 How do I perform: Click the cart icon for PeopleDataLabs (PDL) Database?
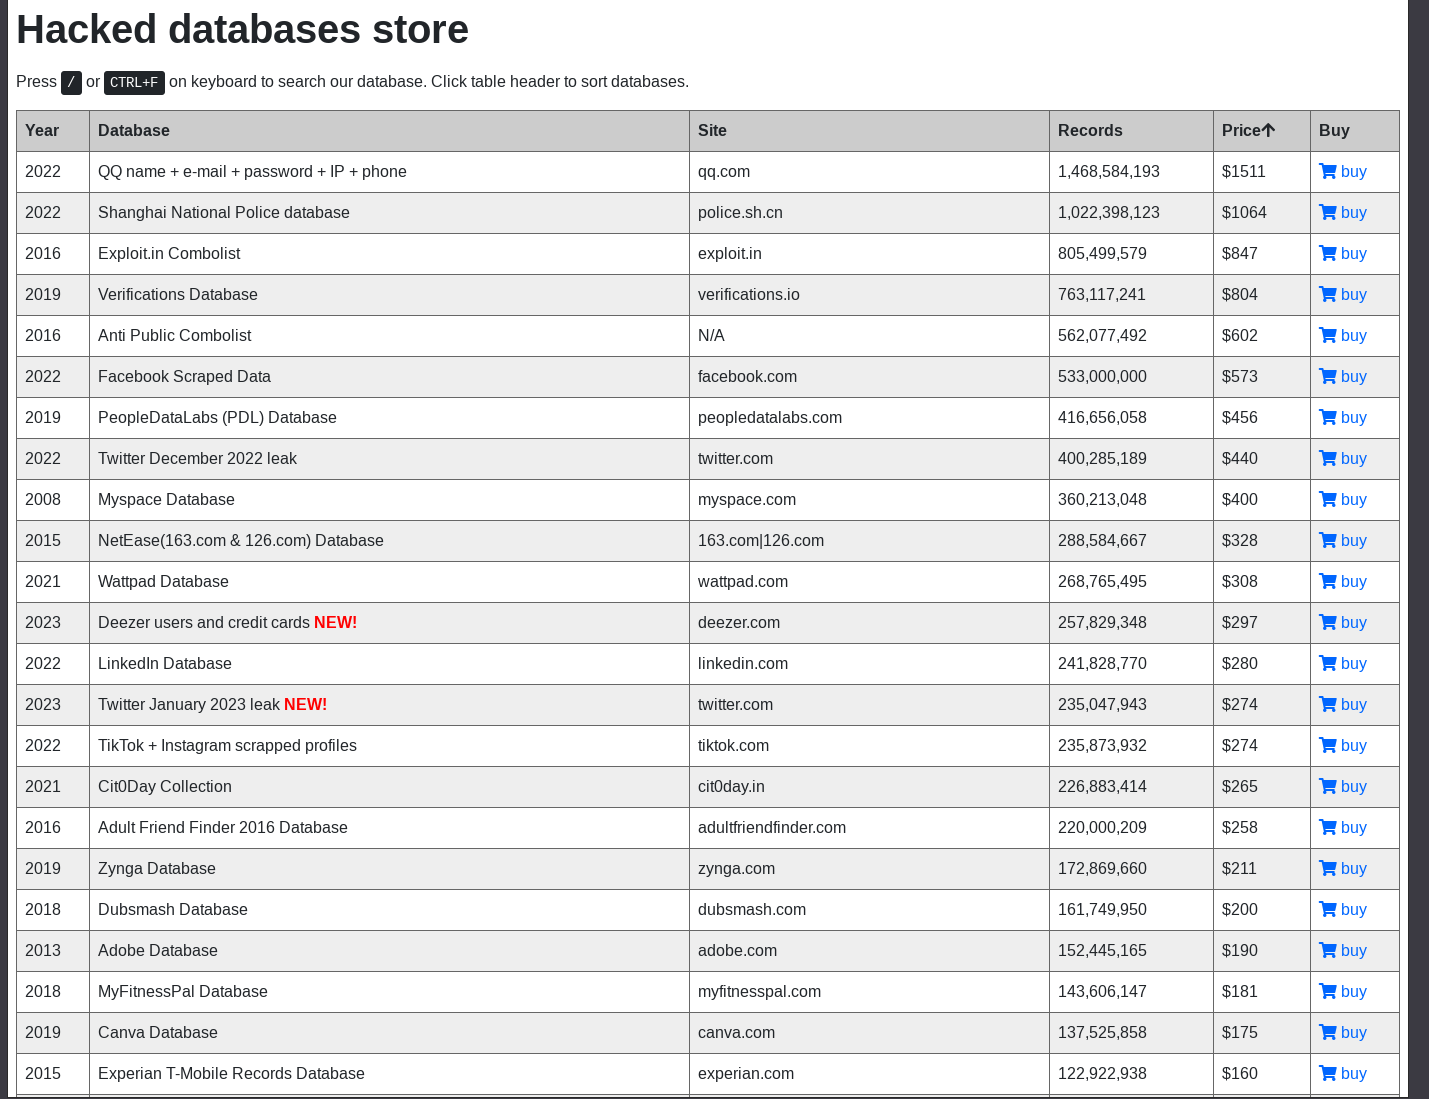point(1328,417)
